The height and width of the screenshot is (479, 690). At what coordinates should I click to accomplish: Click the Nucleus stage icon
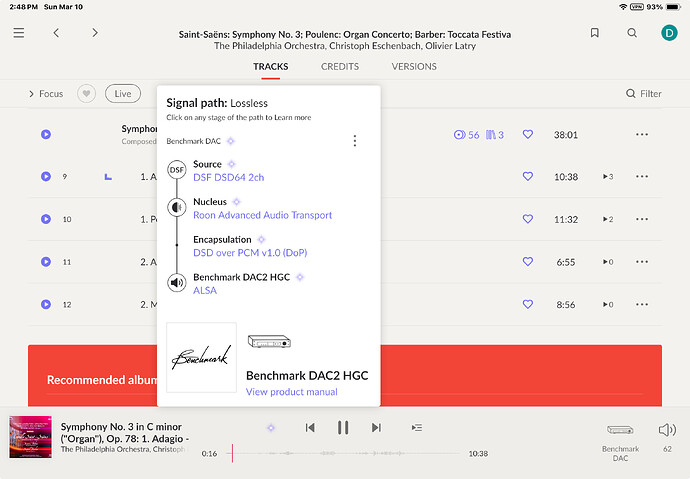pos(177,207)
